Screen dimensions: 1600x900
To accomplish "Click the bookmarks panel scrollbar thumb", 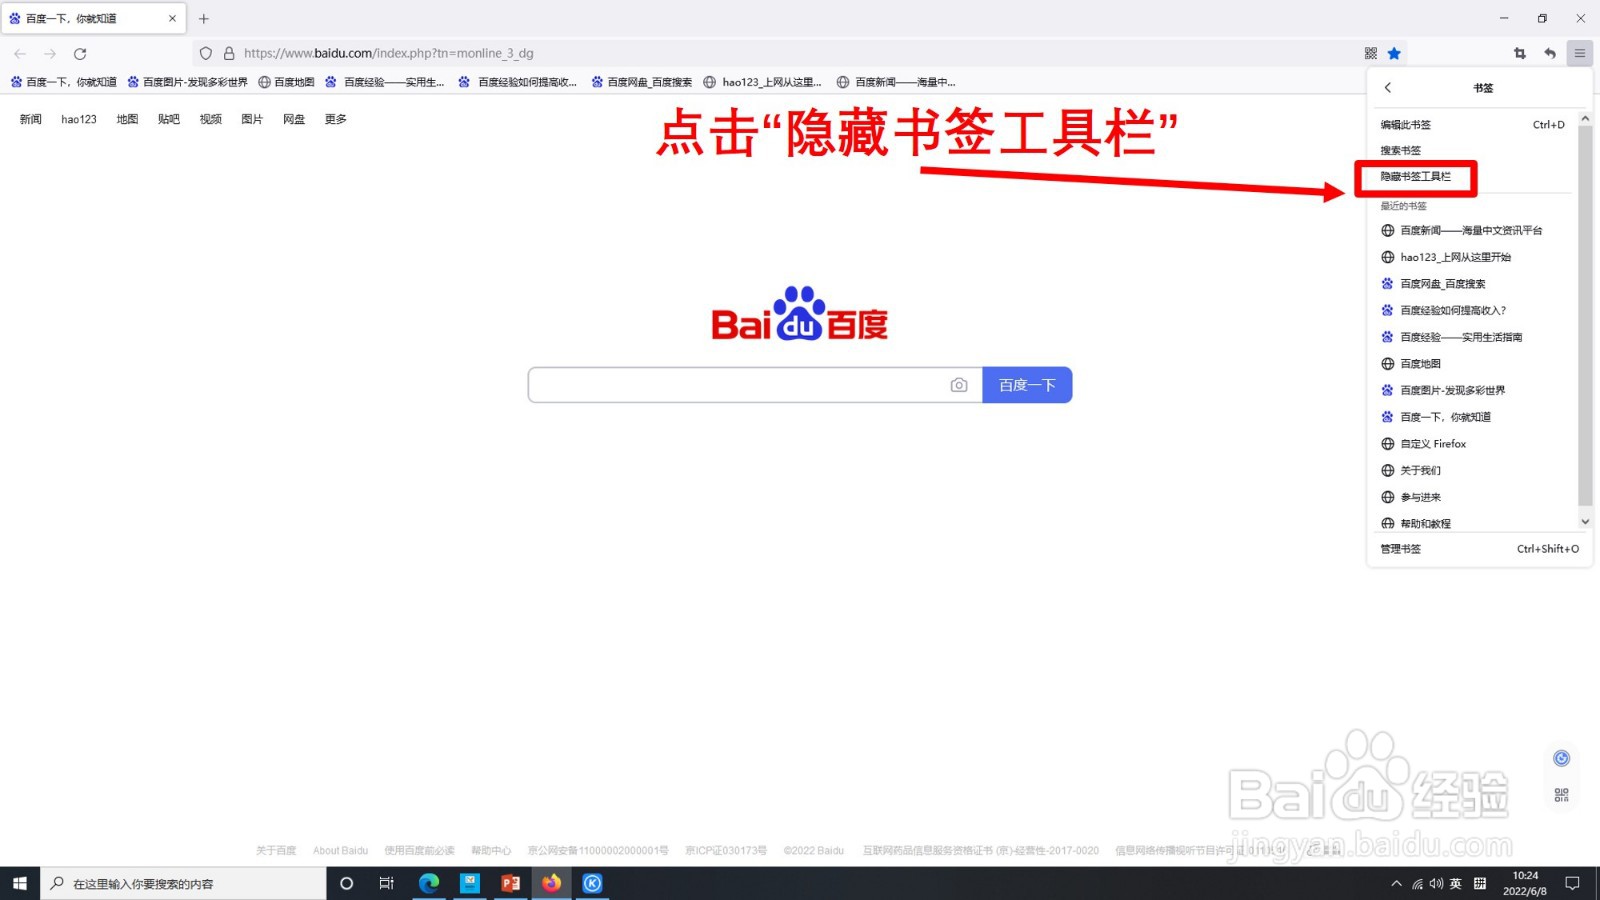I will click(x=1585, y=315).
